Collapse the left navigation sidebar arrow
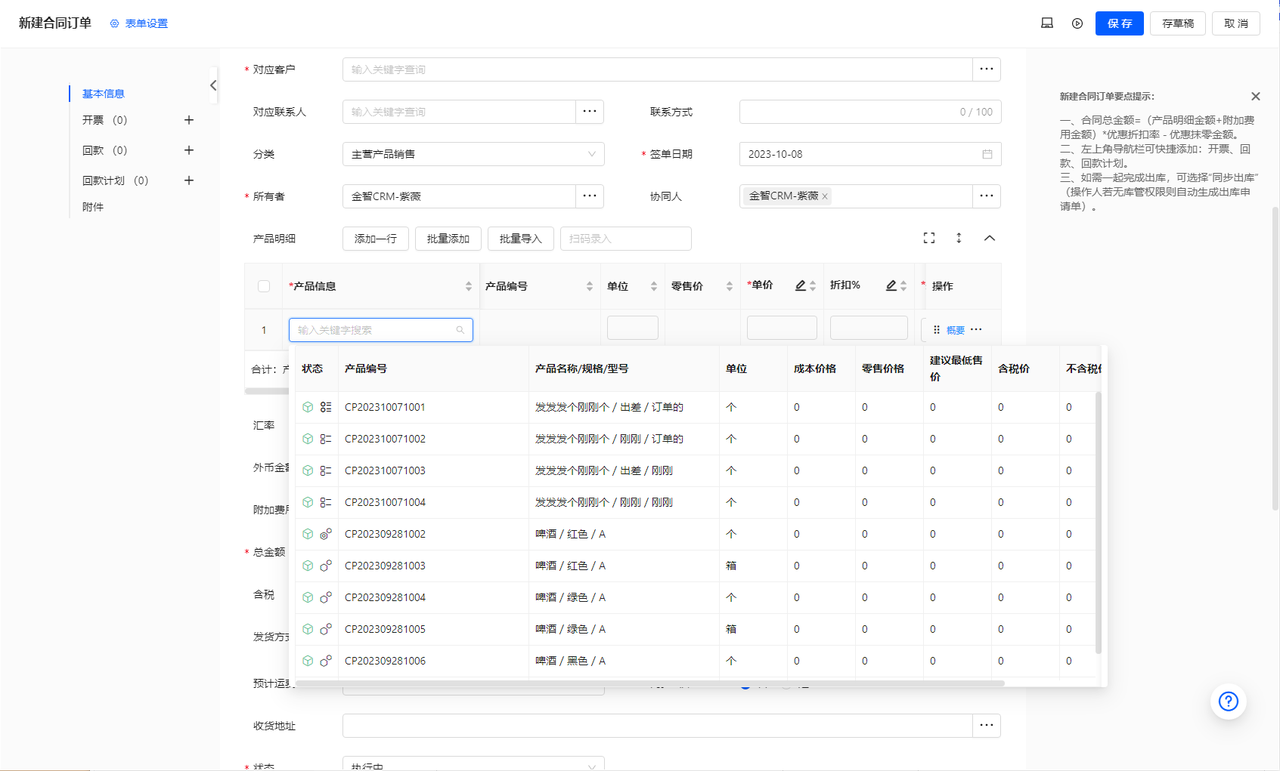 click(213, 86)
